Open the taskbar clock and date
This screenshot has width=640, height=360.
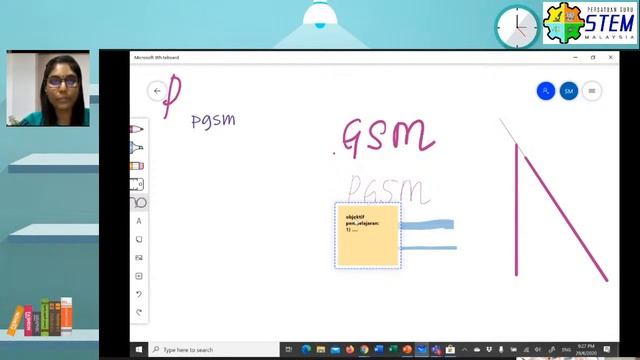pos(587,349)
